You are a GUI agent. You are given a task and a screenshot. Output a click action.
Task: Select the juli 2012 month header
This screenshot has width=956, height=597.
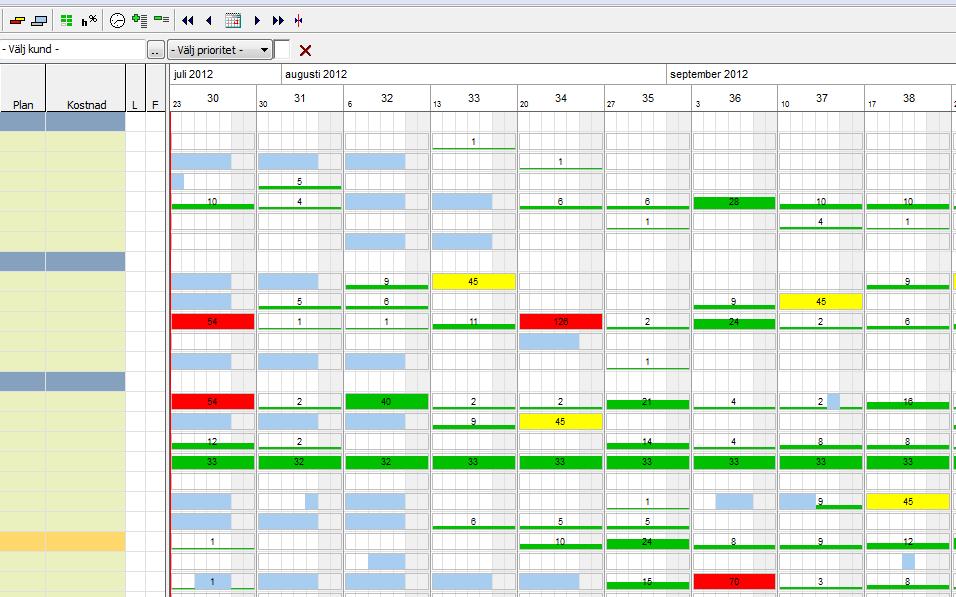226,74
